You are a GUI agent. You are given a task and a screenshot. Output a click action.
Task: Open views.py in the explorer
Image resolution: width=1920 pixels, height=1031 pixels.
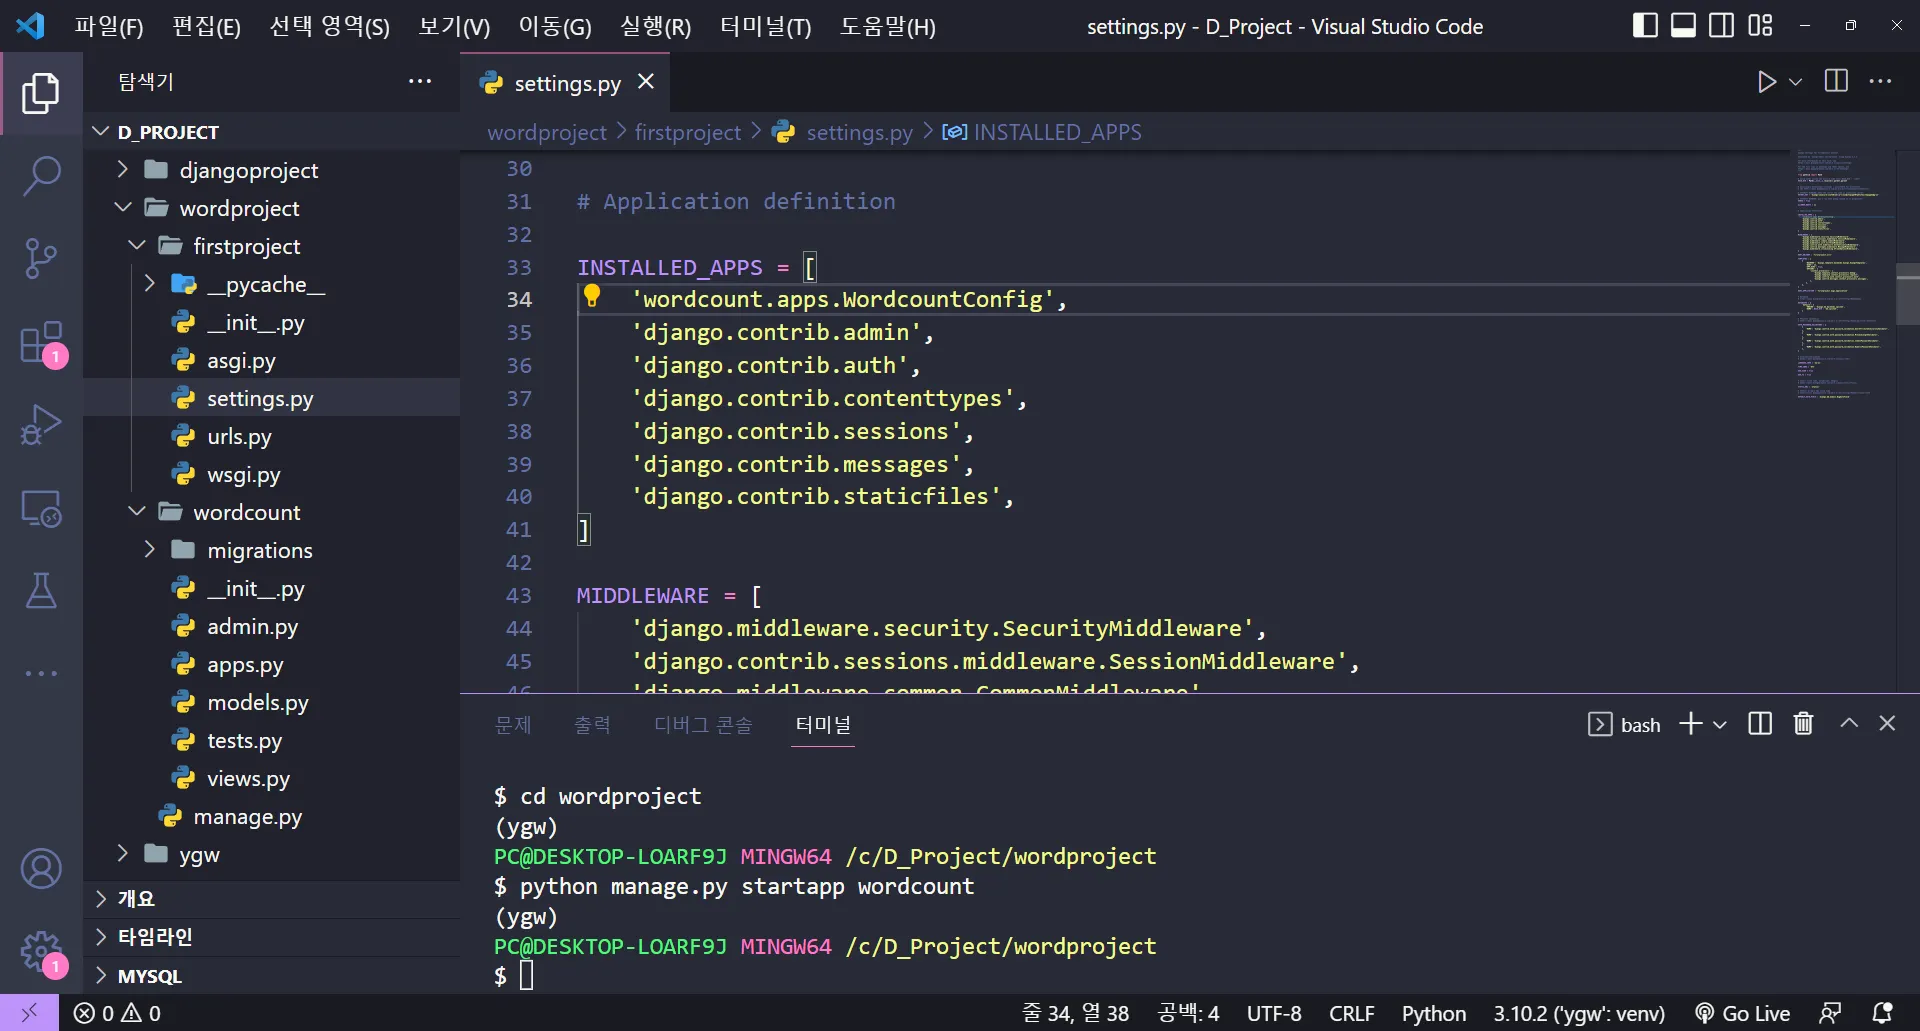coord(248,778)
